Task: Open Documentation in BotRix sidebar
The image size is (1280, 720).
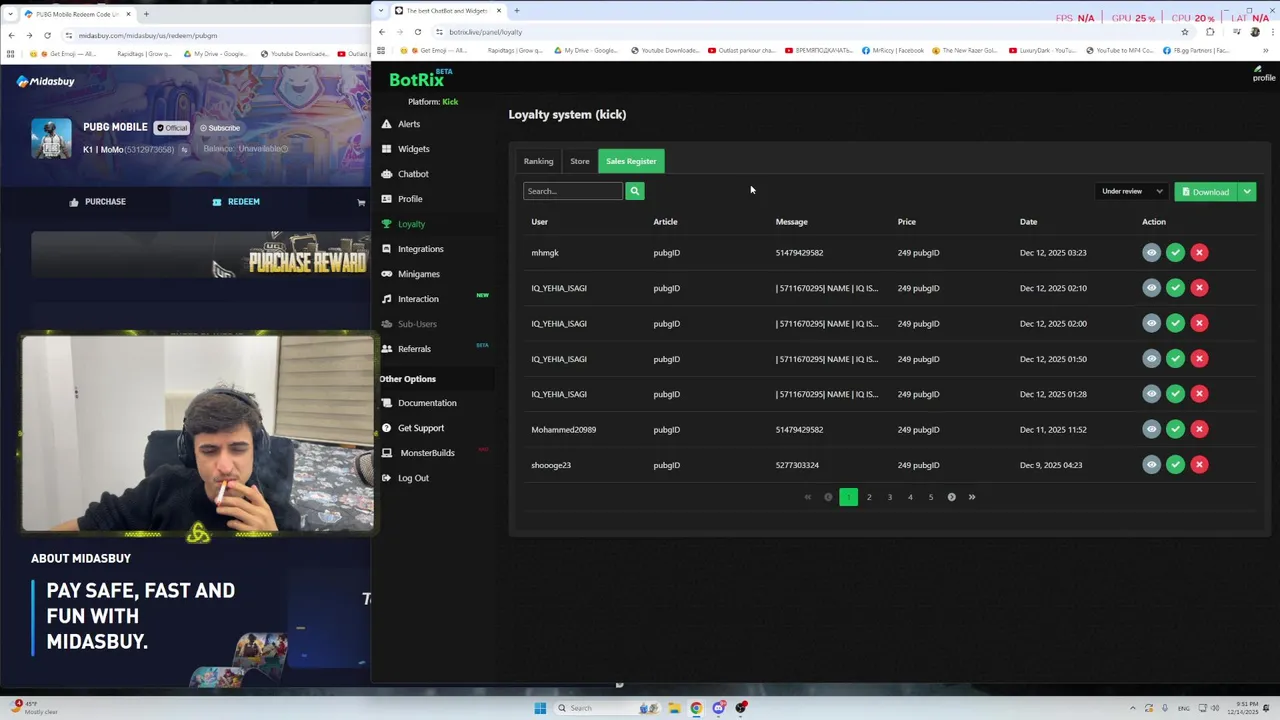Action: click(427, 403)
